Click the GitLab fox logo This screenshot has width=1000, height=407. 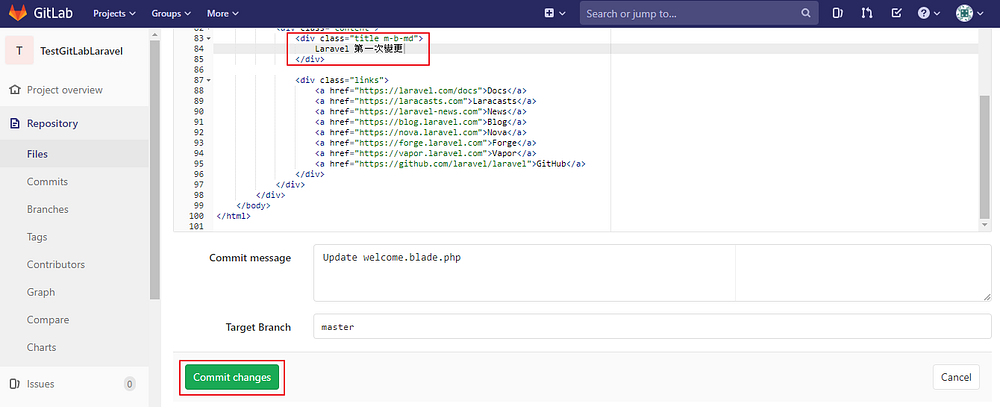pos(18,13)
